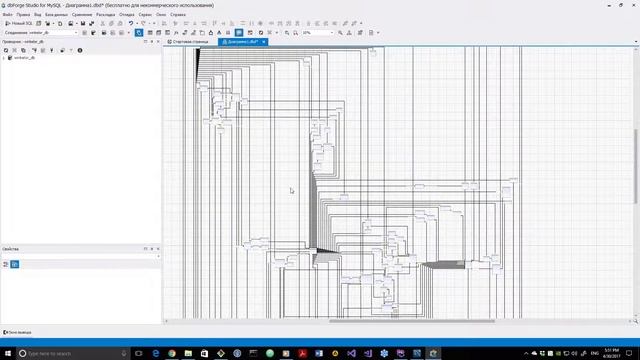Open the Справка menu
The width and height of the screenshot is (640, 360).
tap(178, 14)
